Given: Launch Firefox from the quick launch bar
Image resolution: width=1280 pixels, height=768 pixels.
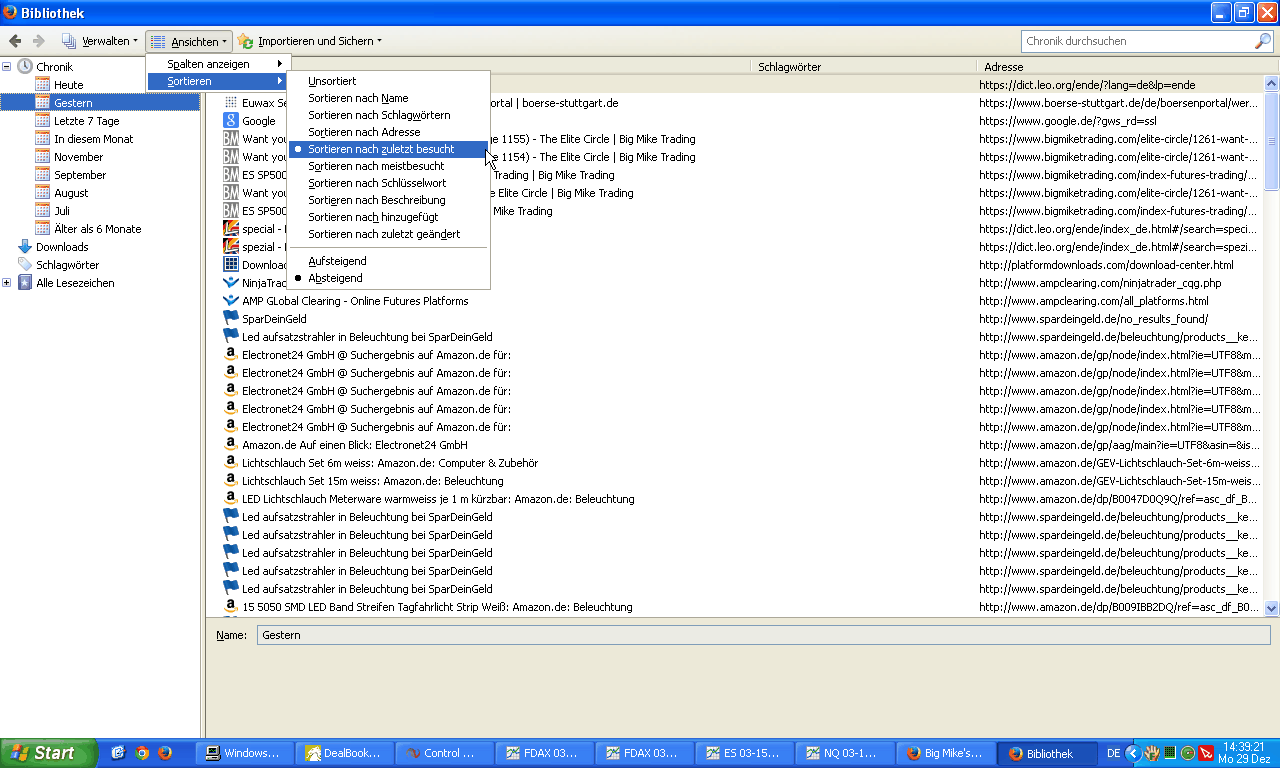Looking at the screenshot, I should pos(165,753).
